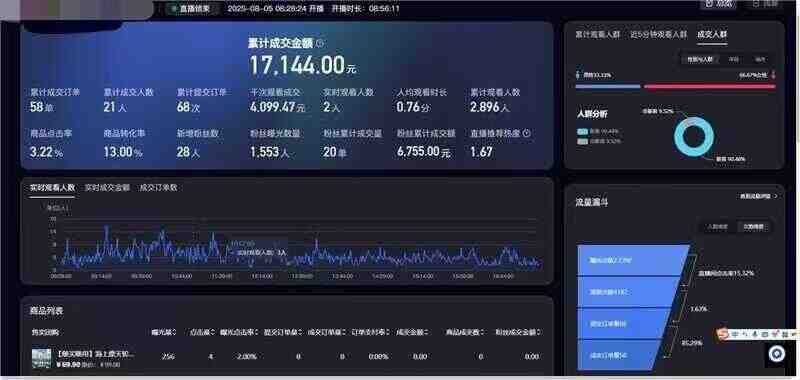Screen dimensions: 800x380
Task: Click the product thumbnail in 商品列表
Action: tap(41, 358)
